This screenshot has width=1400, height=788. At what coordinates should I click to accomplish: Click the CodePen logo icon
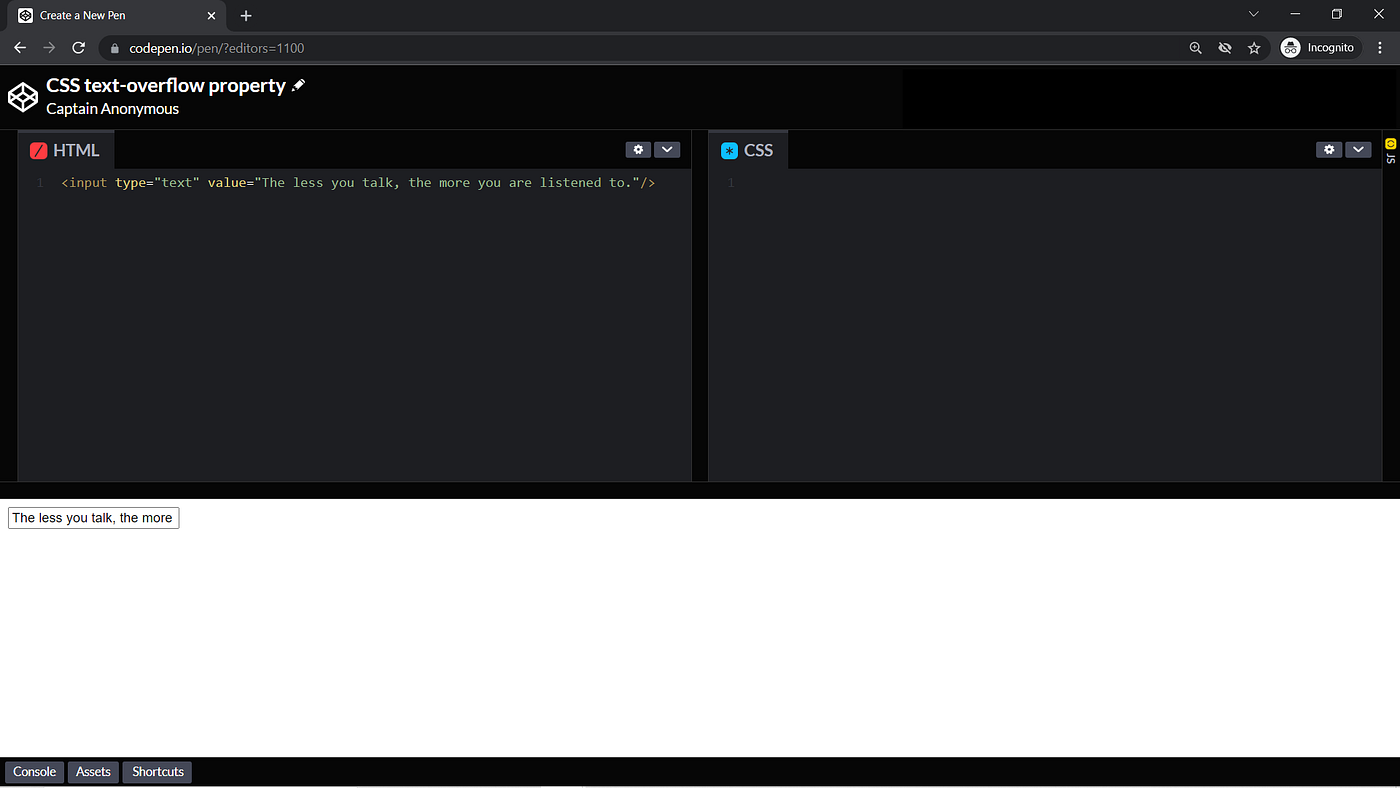23,97
